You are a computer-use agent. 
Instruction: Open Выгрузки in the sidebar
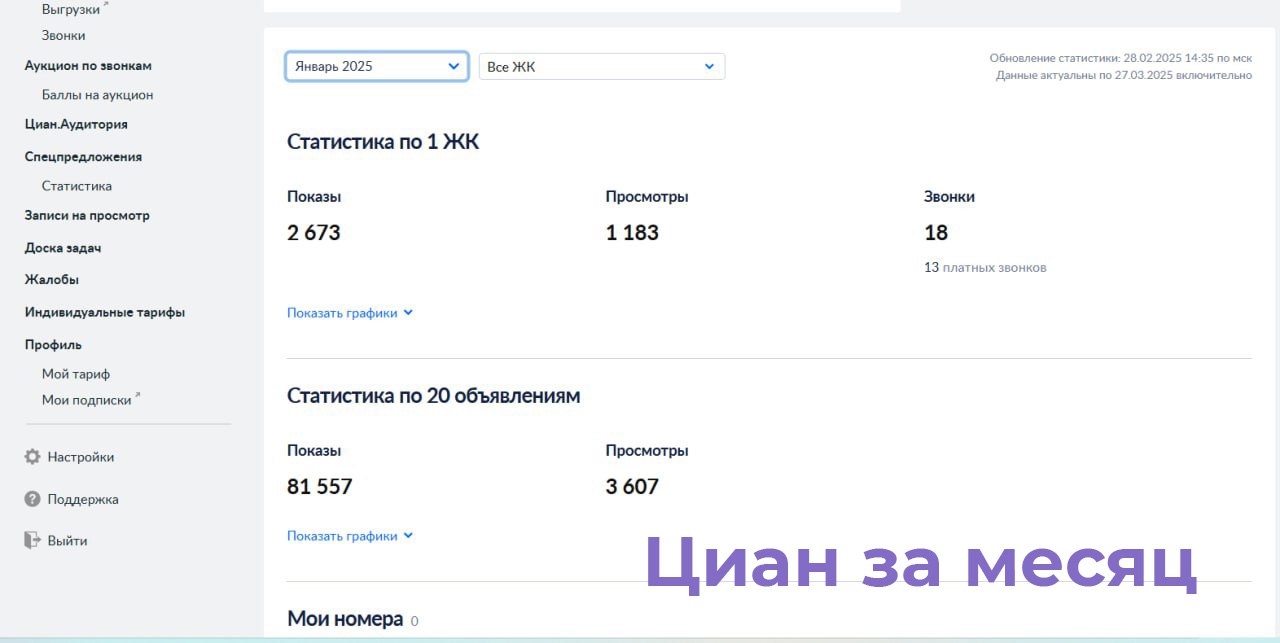click(x=71, y=9)
